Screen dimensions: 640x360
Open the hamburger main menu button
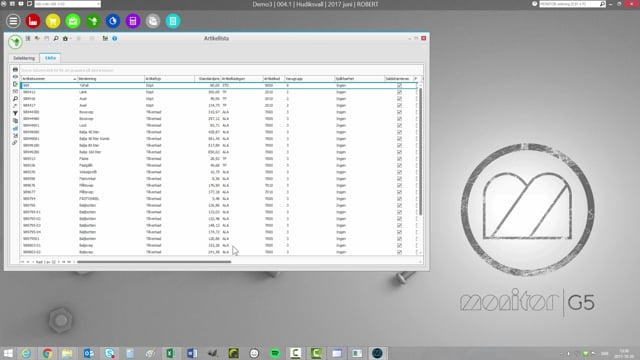click(13, 21)
